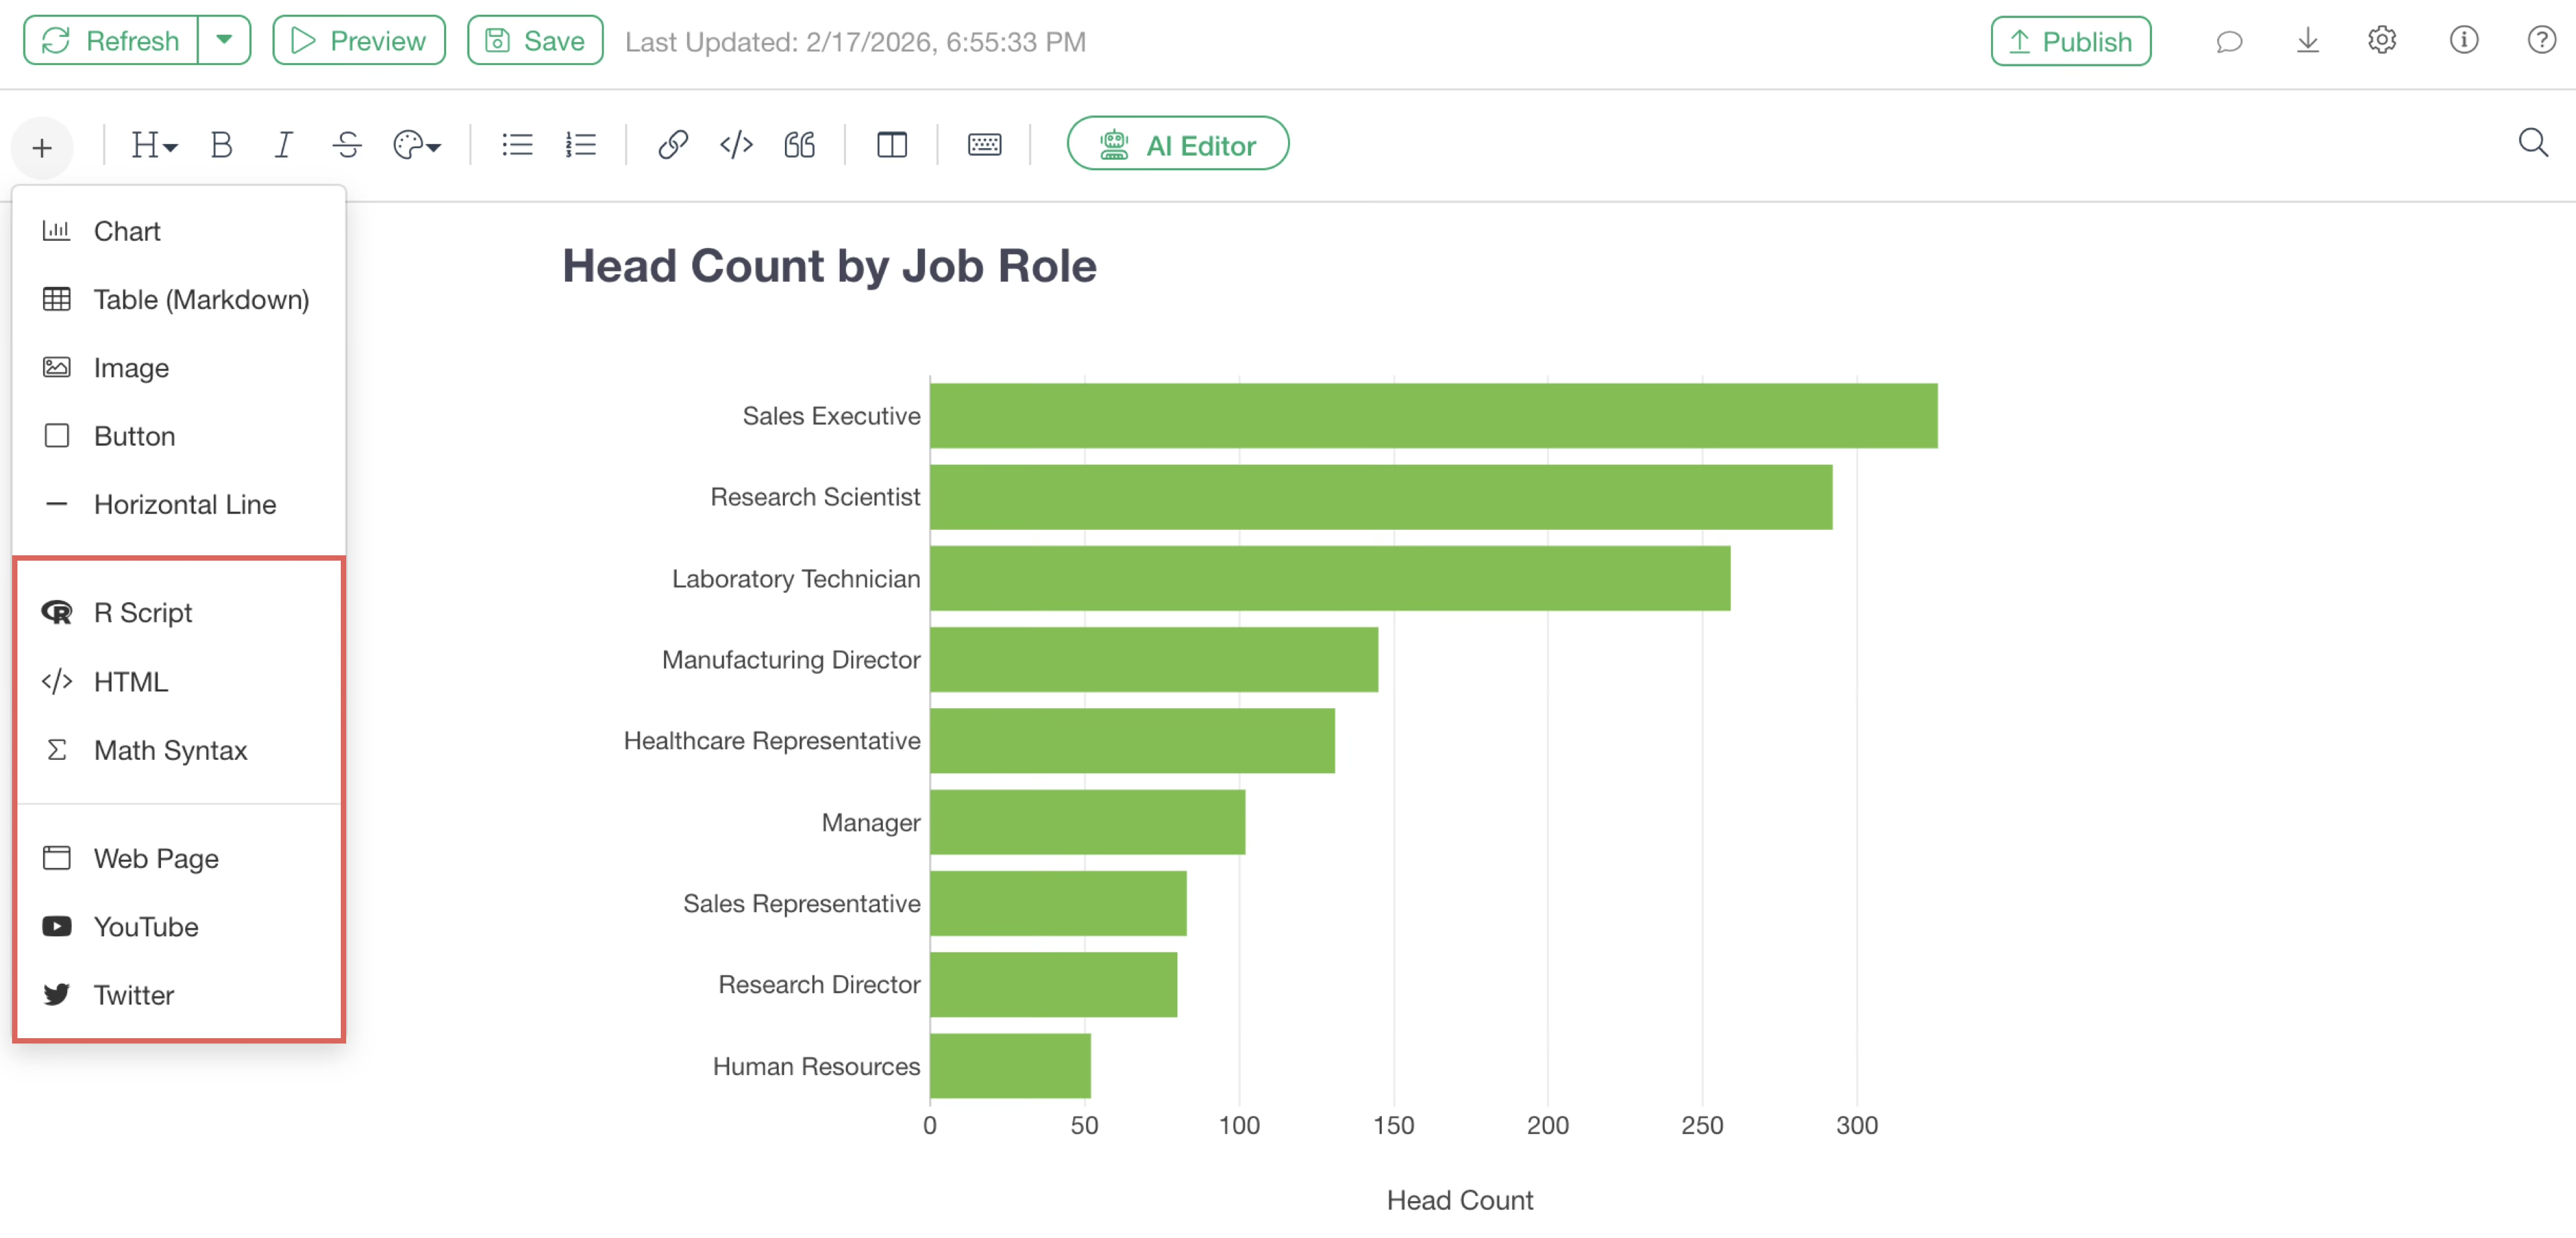The image size is (2576, 1238).
Task: Open the download icon at top right
Action: [2307, 41]
